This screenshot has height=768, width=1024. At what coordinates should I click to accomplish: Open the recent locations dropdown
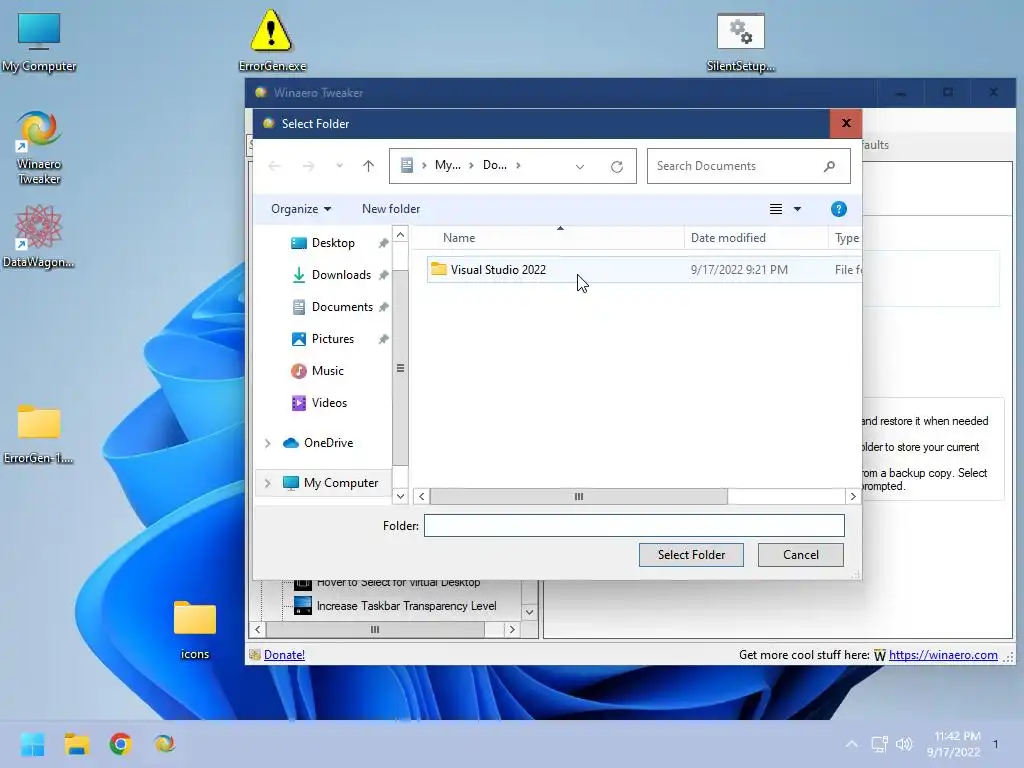pos(339,166)
